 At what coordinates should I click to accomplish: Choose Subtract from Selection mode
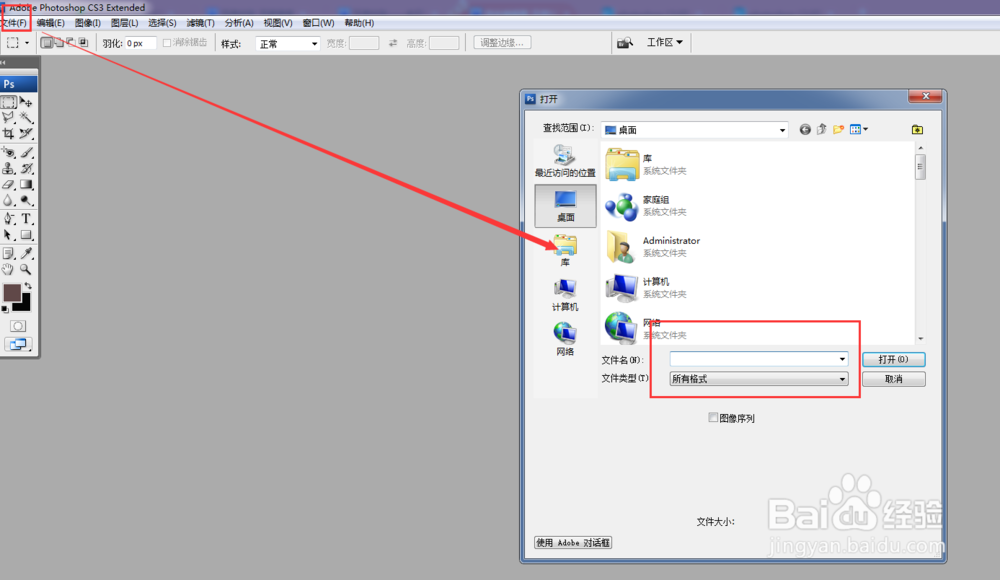71,43
